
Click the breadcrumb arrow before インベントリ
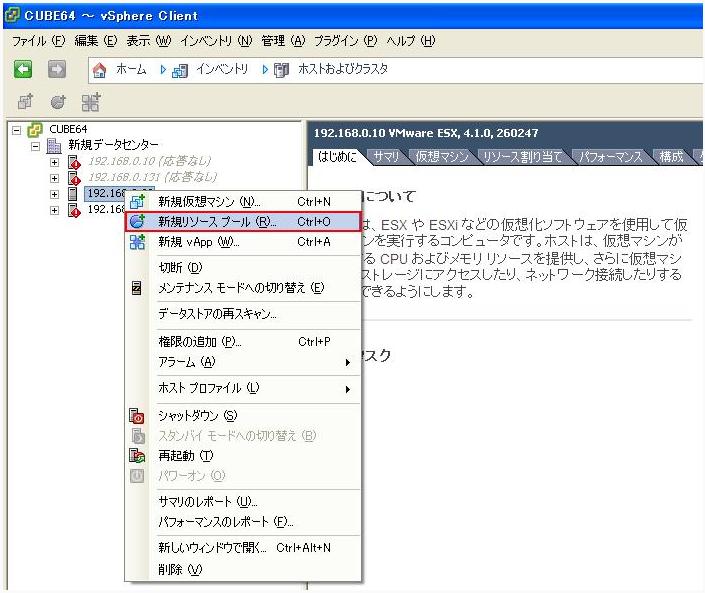click(163, 70)
